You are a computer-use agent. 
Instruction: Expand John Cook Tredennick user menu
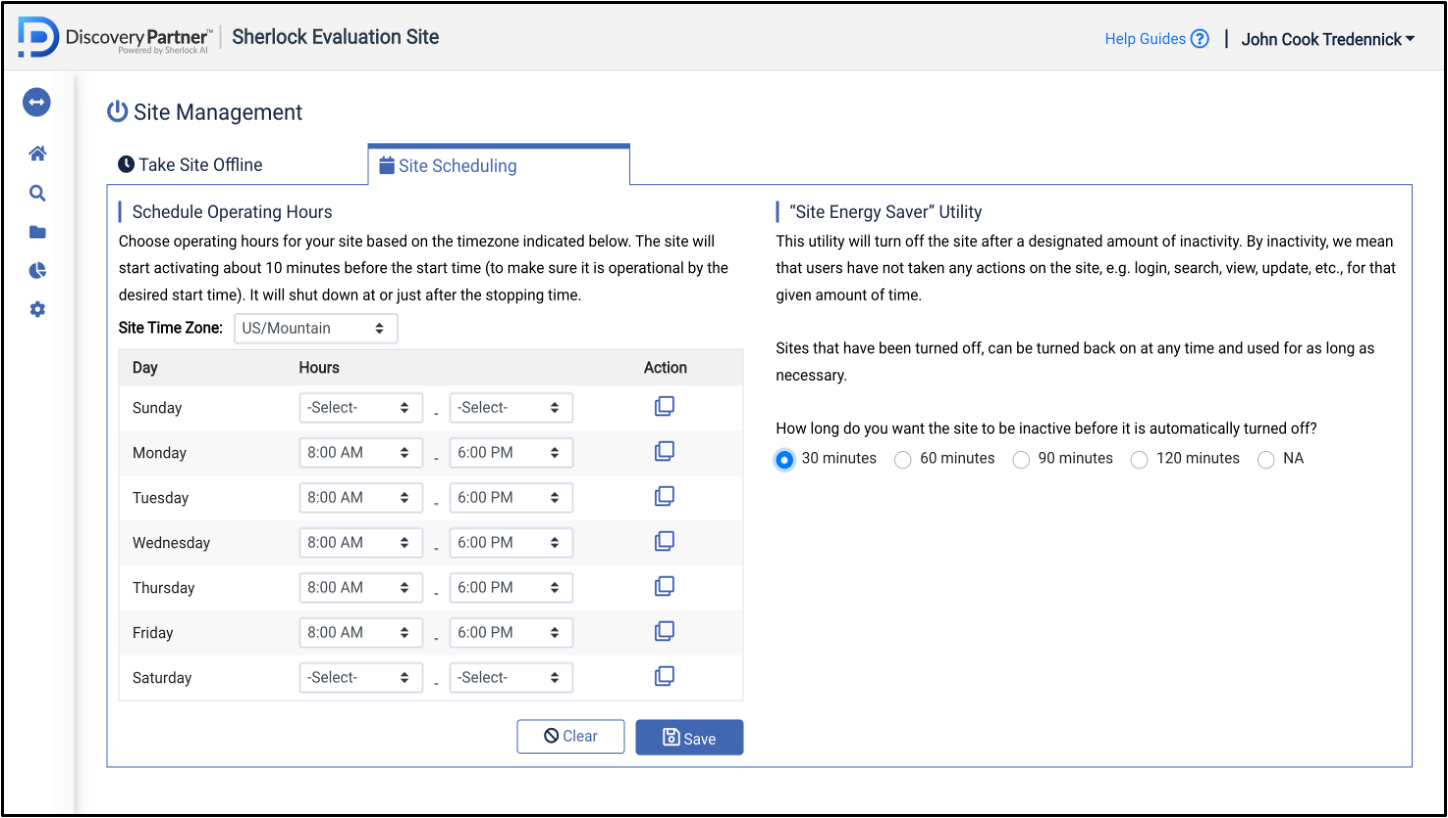[x=1327, y=39]
